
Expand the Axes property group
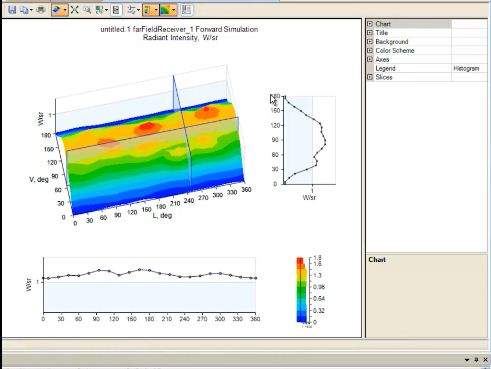(370, 59)
